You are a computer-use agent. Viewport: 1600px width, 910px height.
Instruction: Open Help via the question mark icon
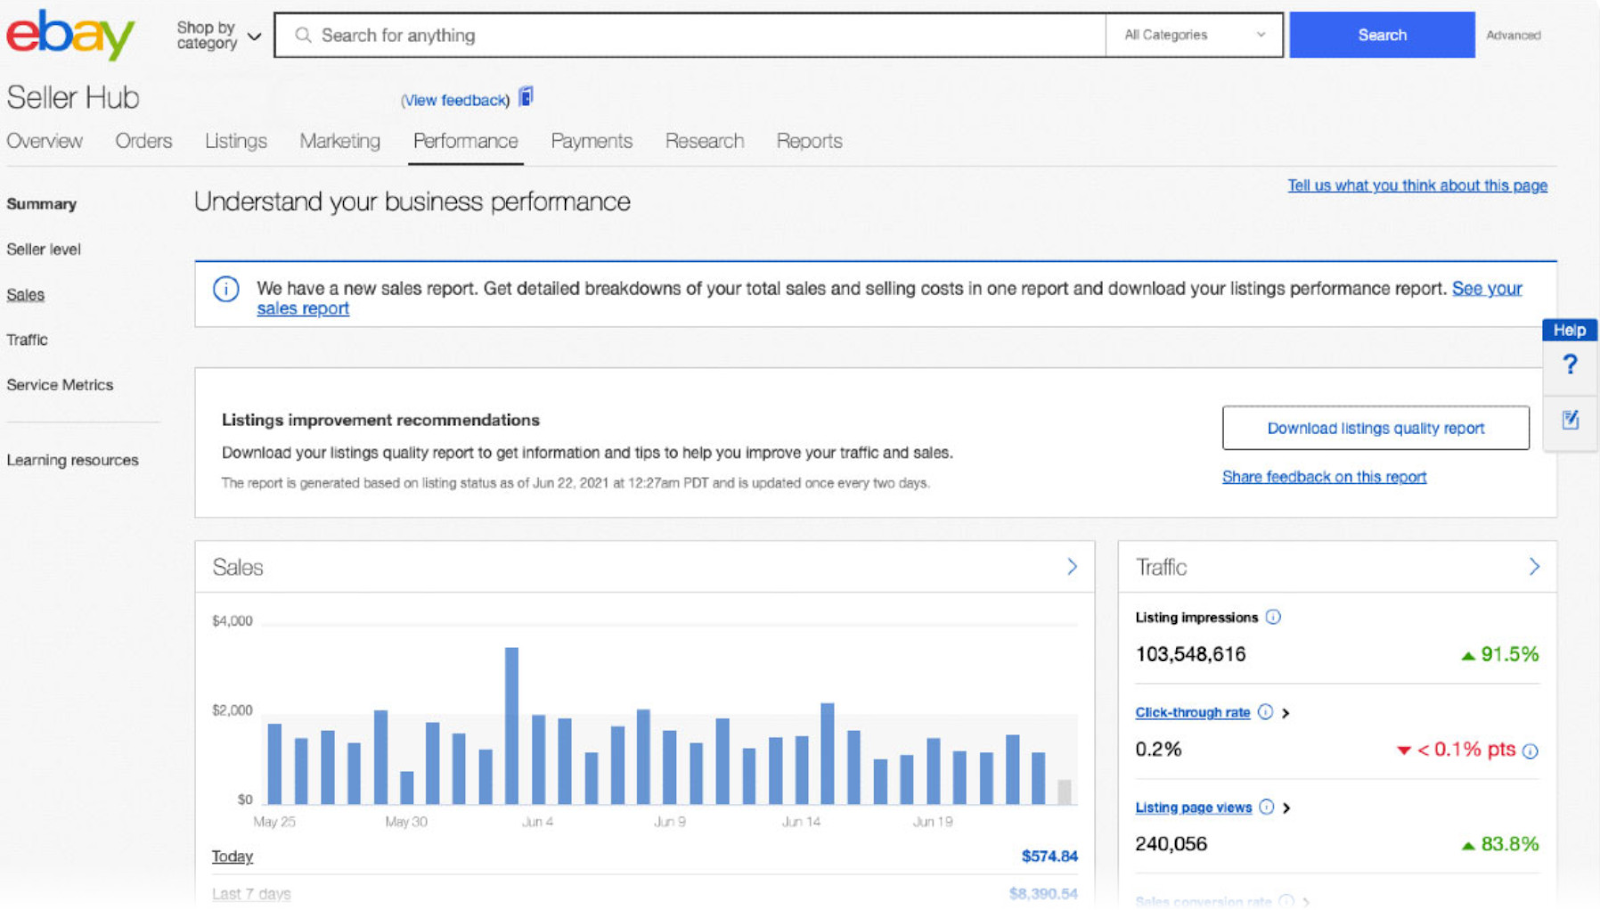pyautogui.click(x=1569, y=365)
